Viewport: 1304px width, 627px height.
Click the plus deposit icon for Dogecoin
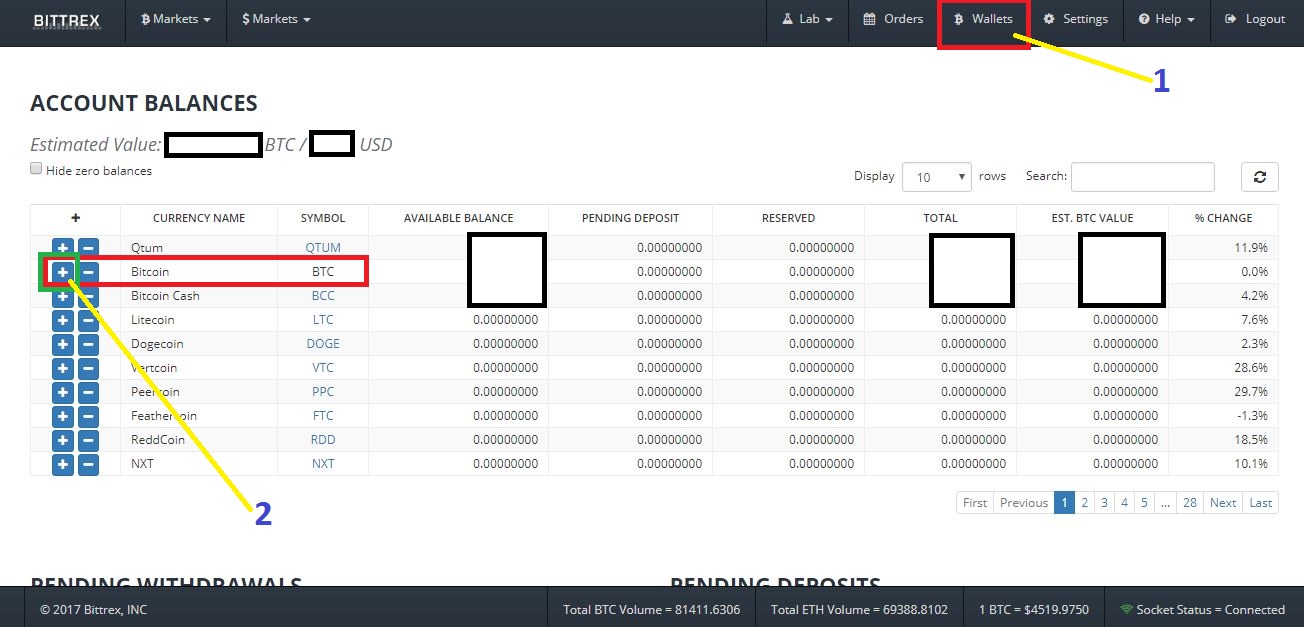point(62,344)
